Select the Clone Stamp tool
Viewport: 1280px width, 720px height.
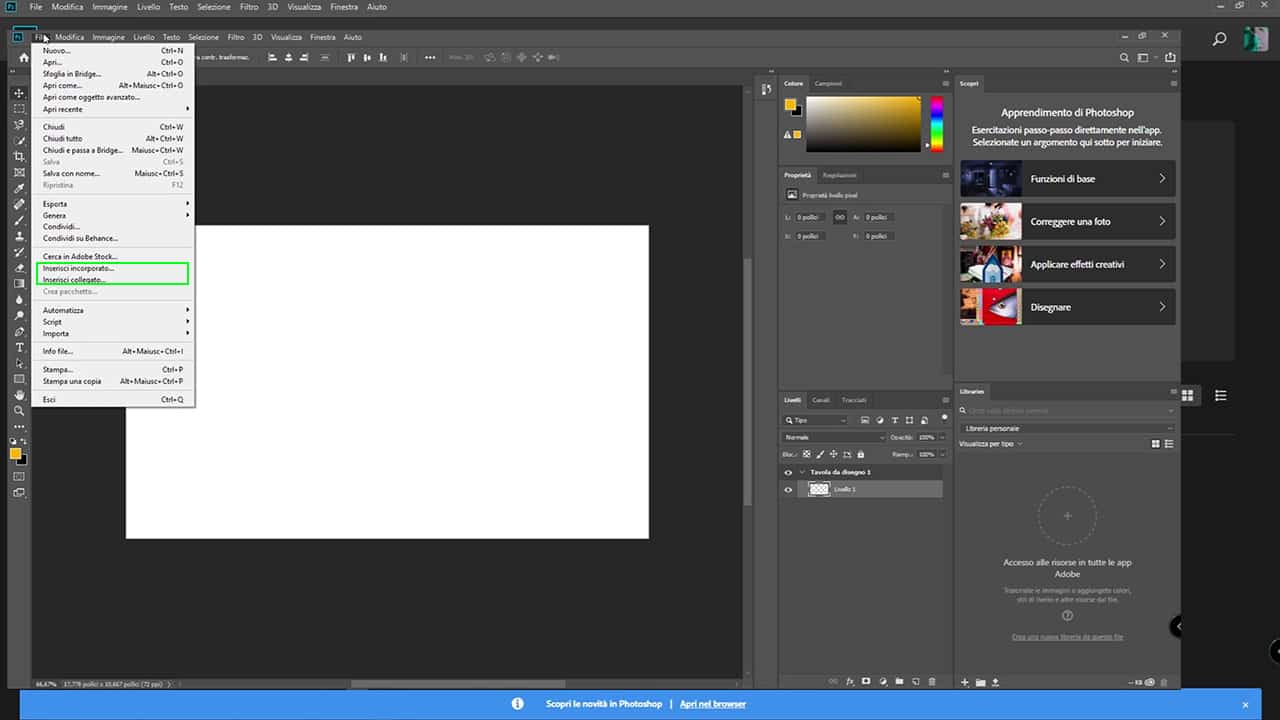tap(19, 236)
